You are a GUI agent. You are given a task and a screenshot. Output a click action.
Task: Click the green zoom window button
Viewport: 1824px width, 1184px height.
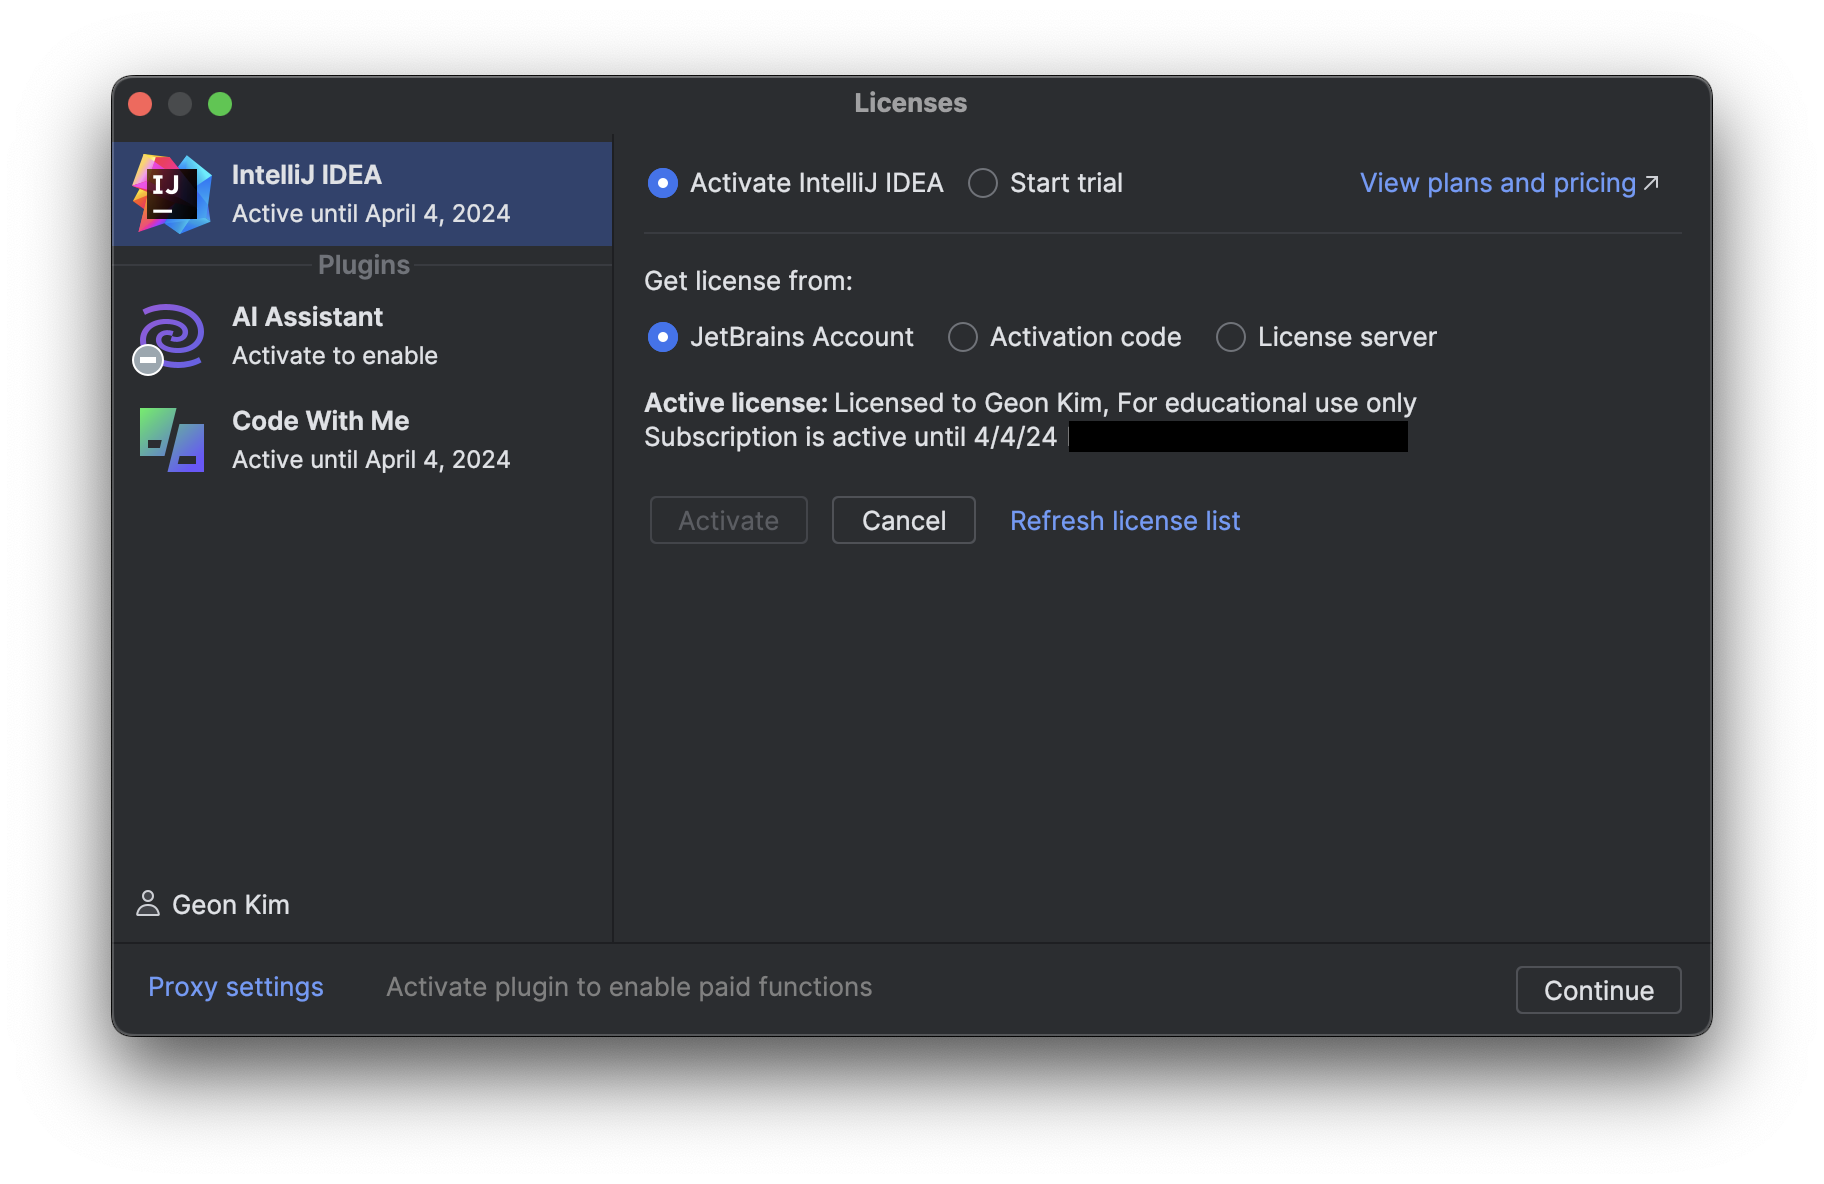[x=220, y=104]
